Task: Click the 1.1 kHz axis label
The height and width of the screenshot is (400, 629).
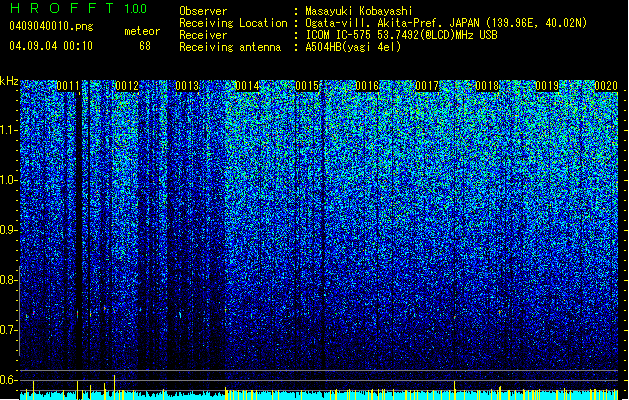Action: click(9, 130)
